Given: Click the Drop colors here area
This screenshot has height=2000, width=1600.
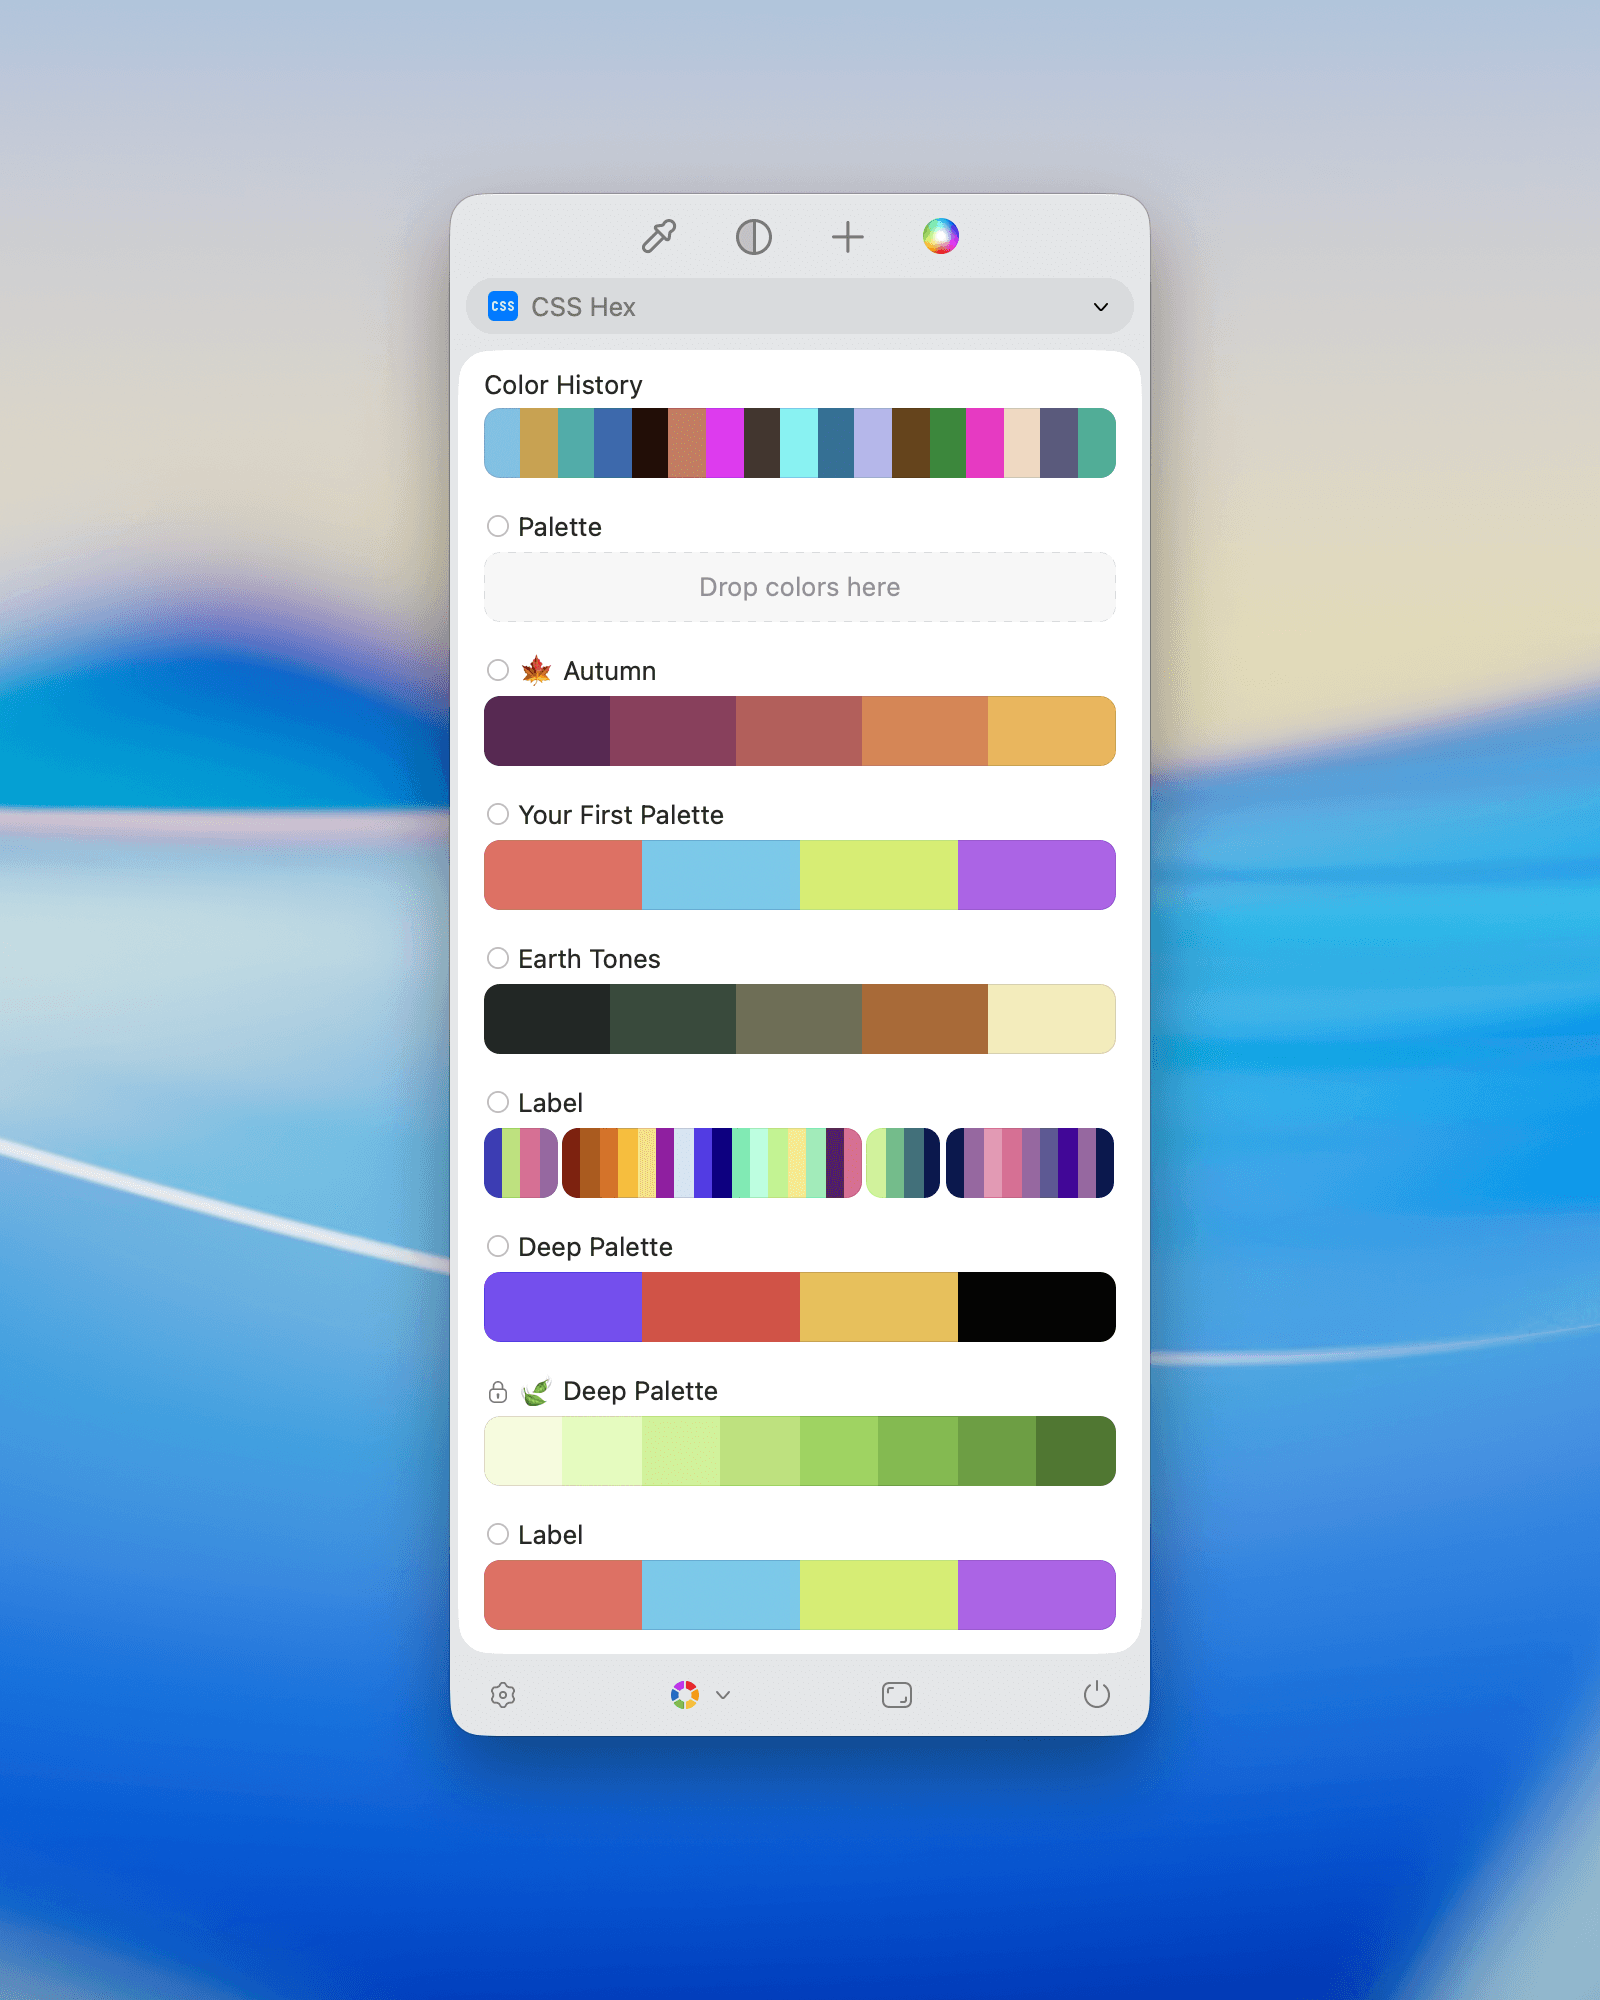Looking at the screenshot, I should pyautogui.click(x=800, y=587).
